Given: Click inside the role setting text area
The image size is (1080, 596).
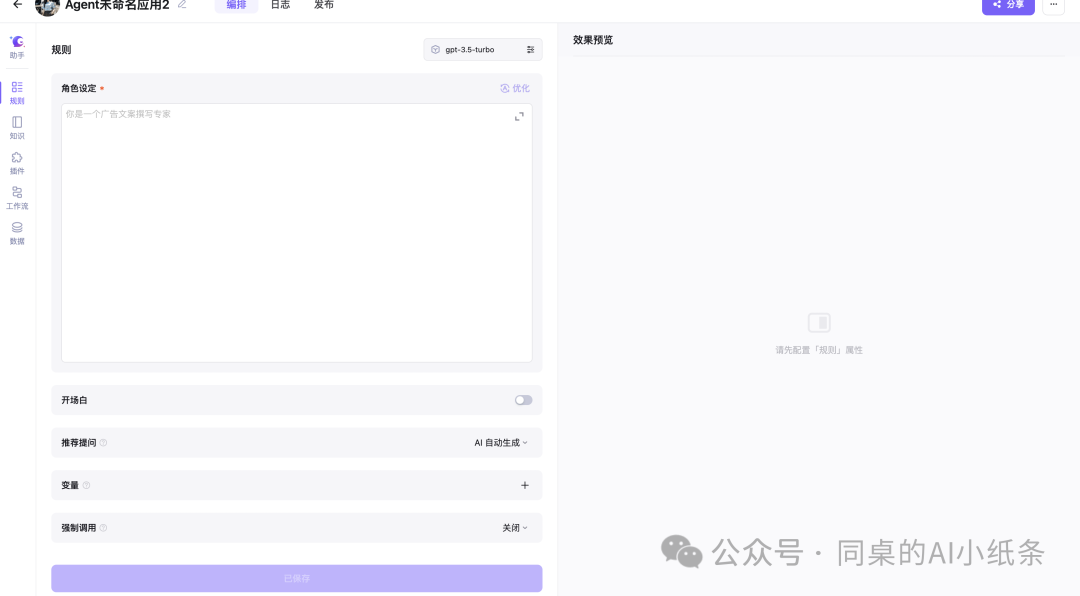Looking at the screenshot, I should tap(296, 230).
